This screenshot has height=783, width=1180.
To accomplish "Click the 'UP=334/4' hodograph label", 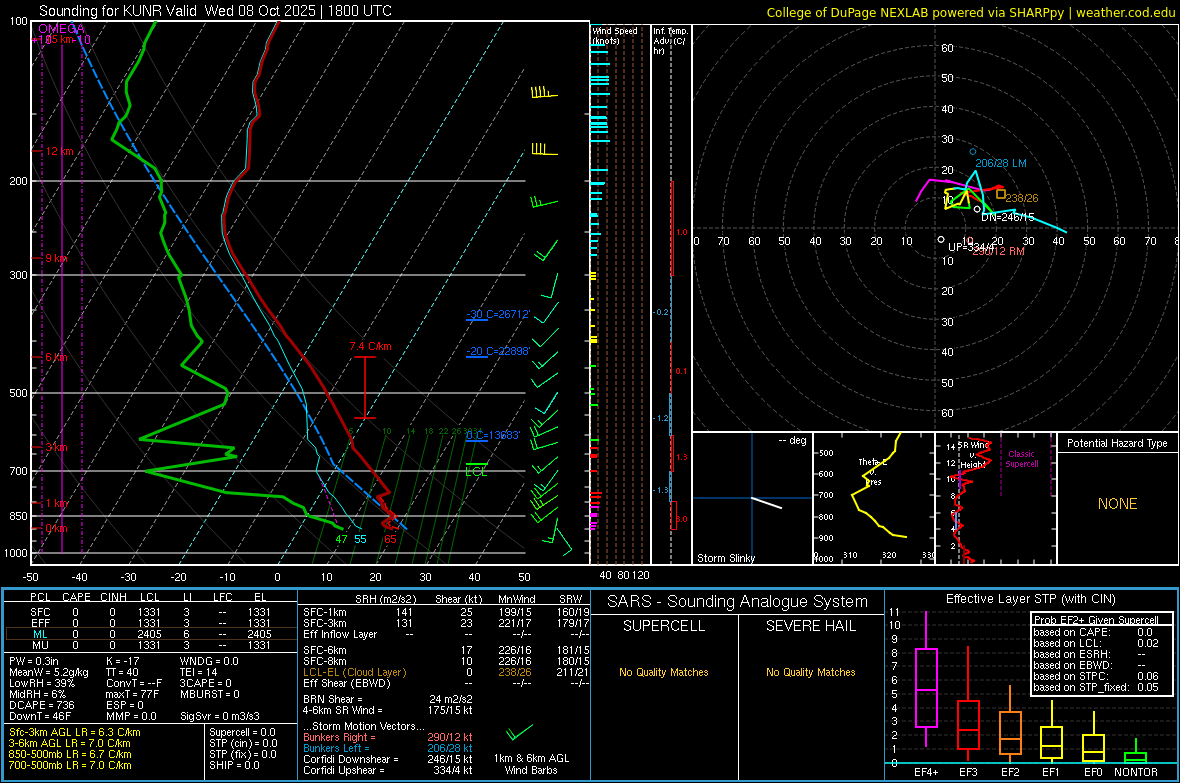I will click(x=971, y=247).
